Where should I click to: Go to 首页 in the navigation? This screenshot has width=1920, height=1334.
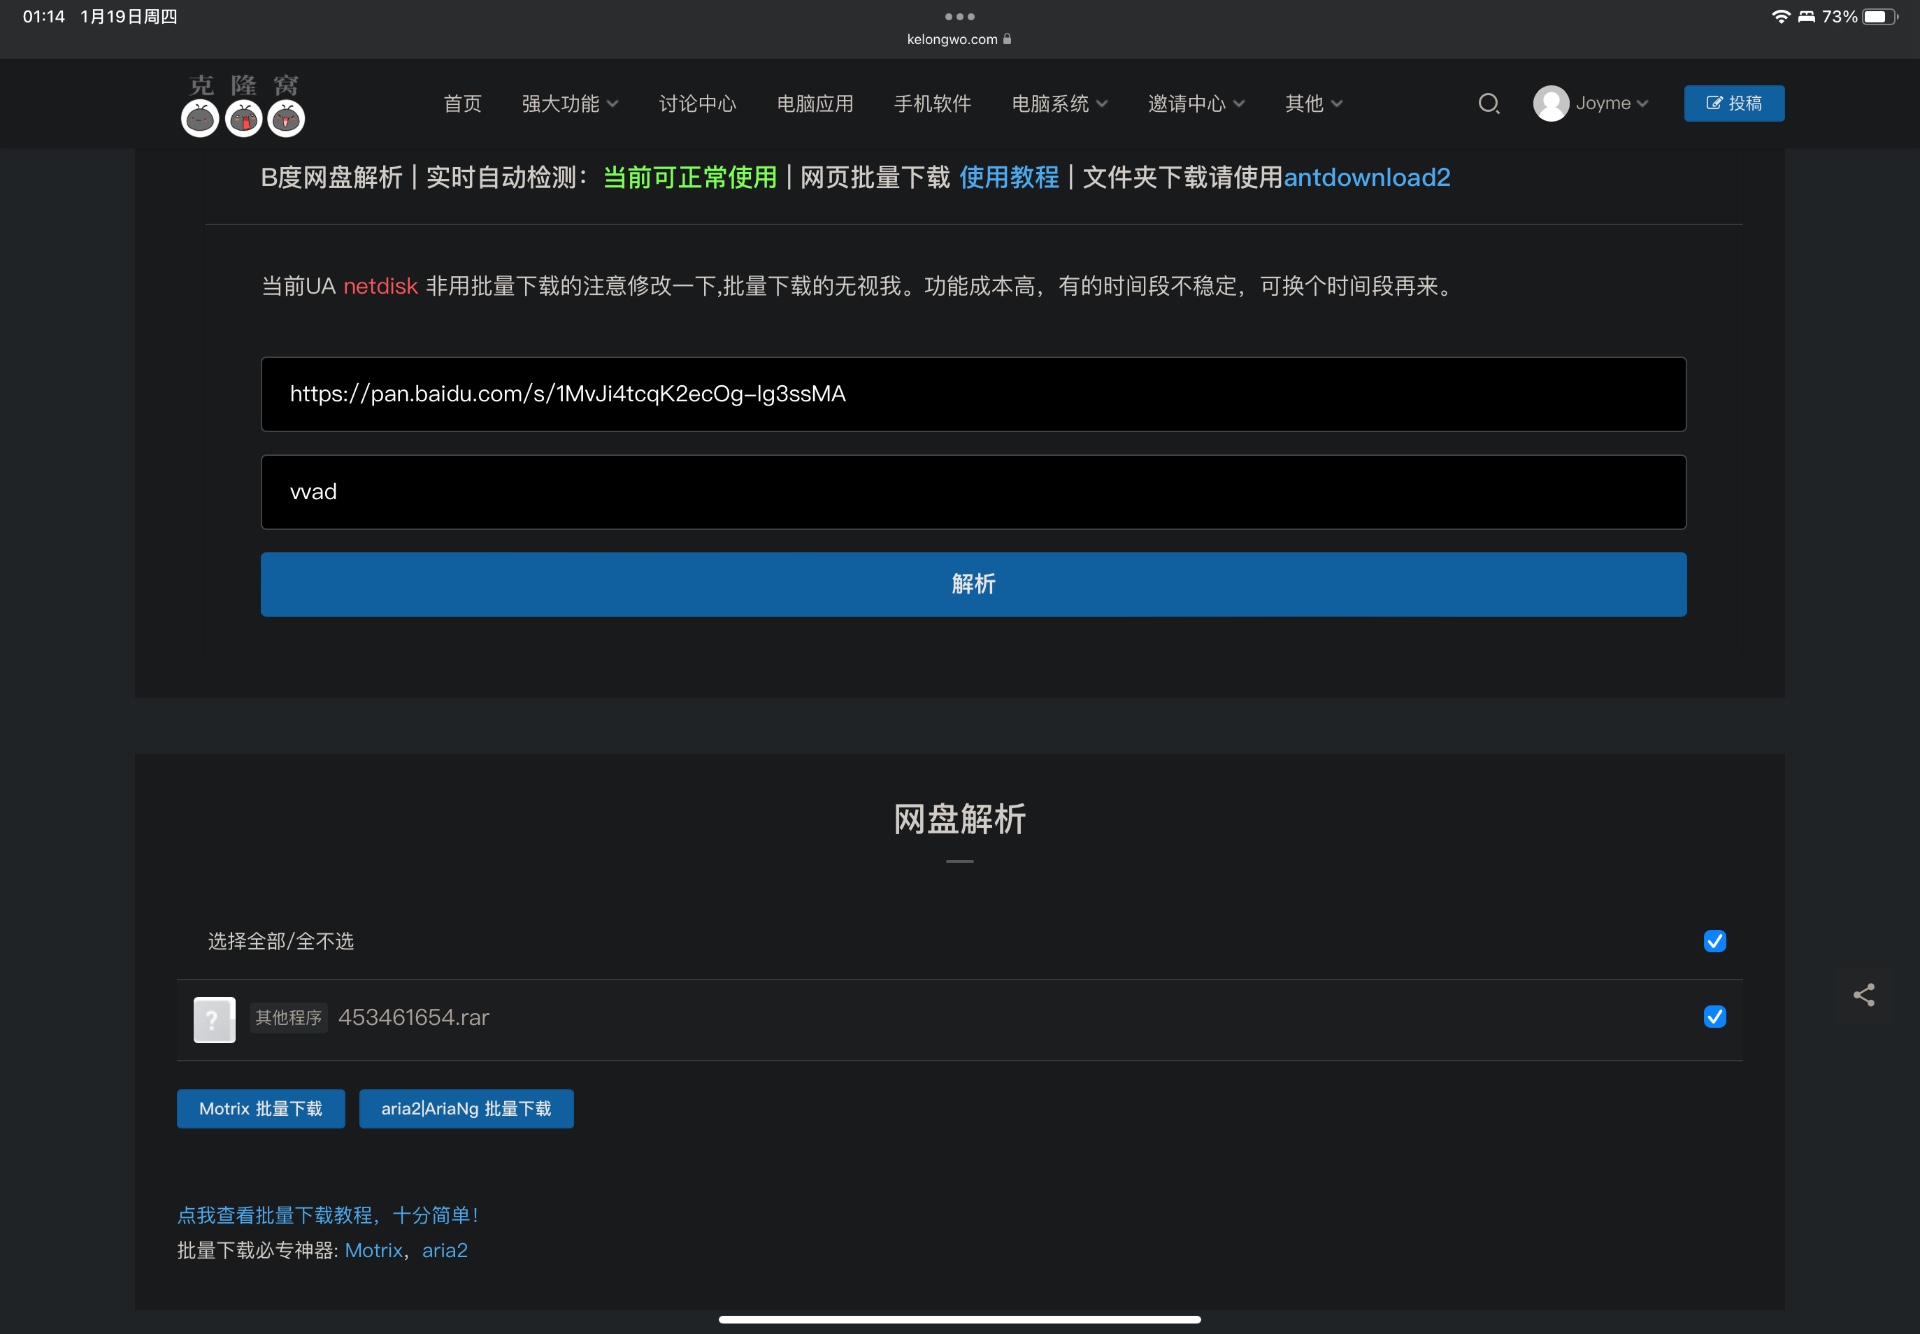(x=462, y=103)
